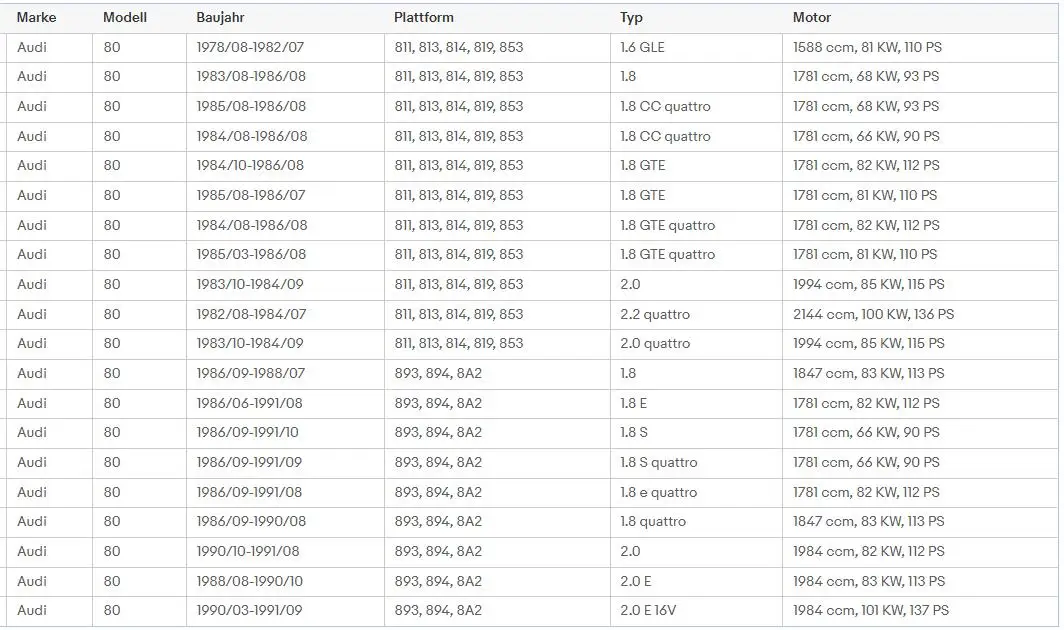Select the 1.6 GLE type cell
1064x630 pixels.
click(x=642, y=47)
